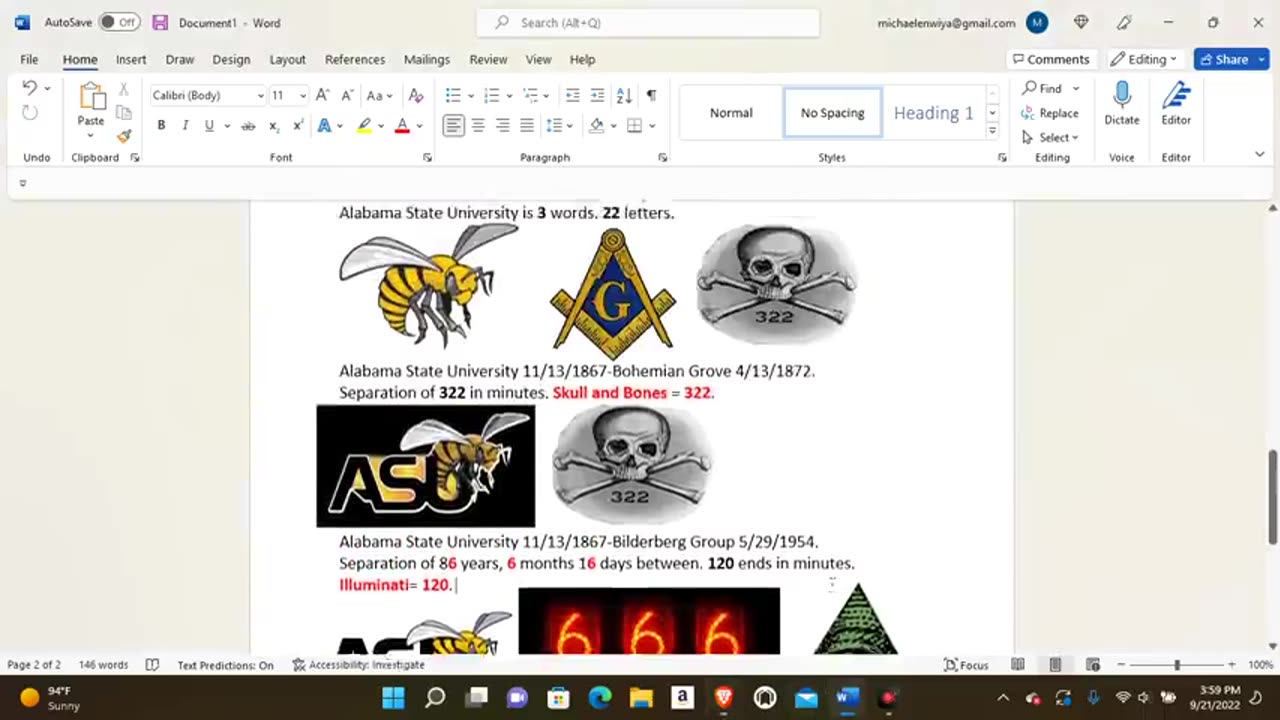Screen dimensions: 1280x720
Task: Open the File menu
Action: [x=29, y=59]
